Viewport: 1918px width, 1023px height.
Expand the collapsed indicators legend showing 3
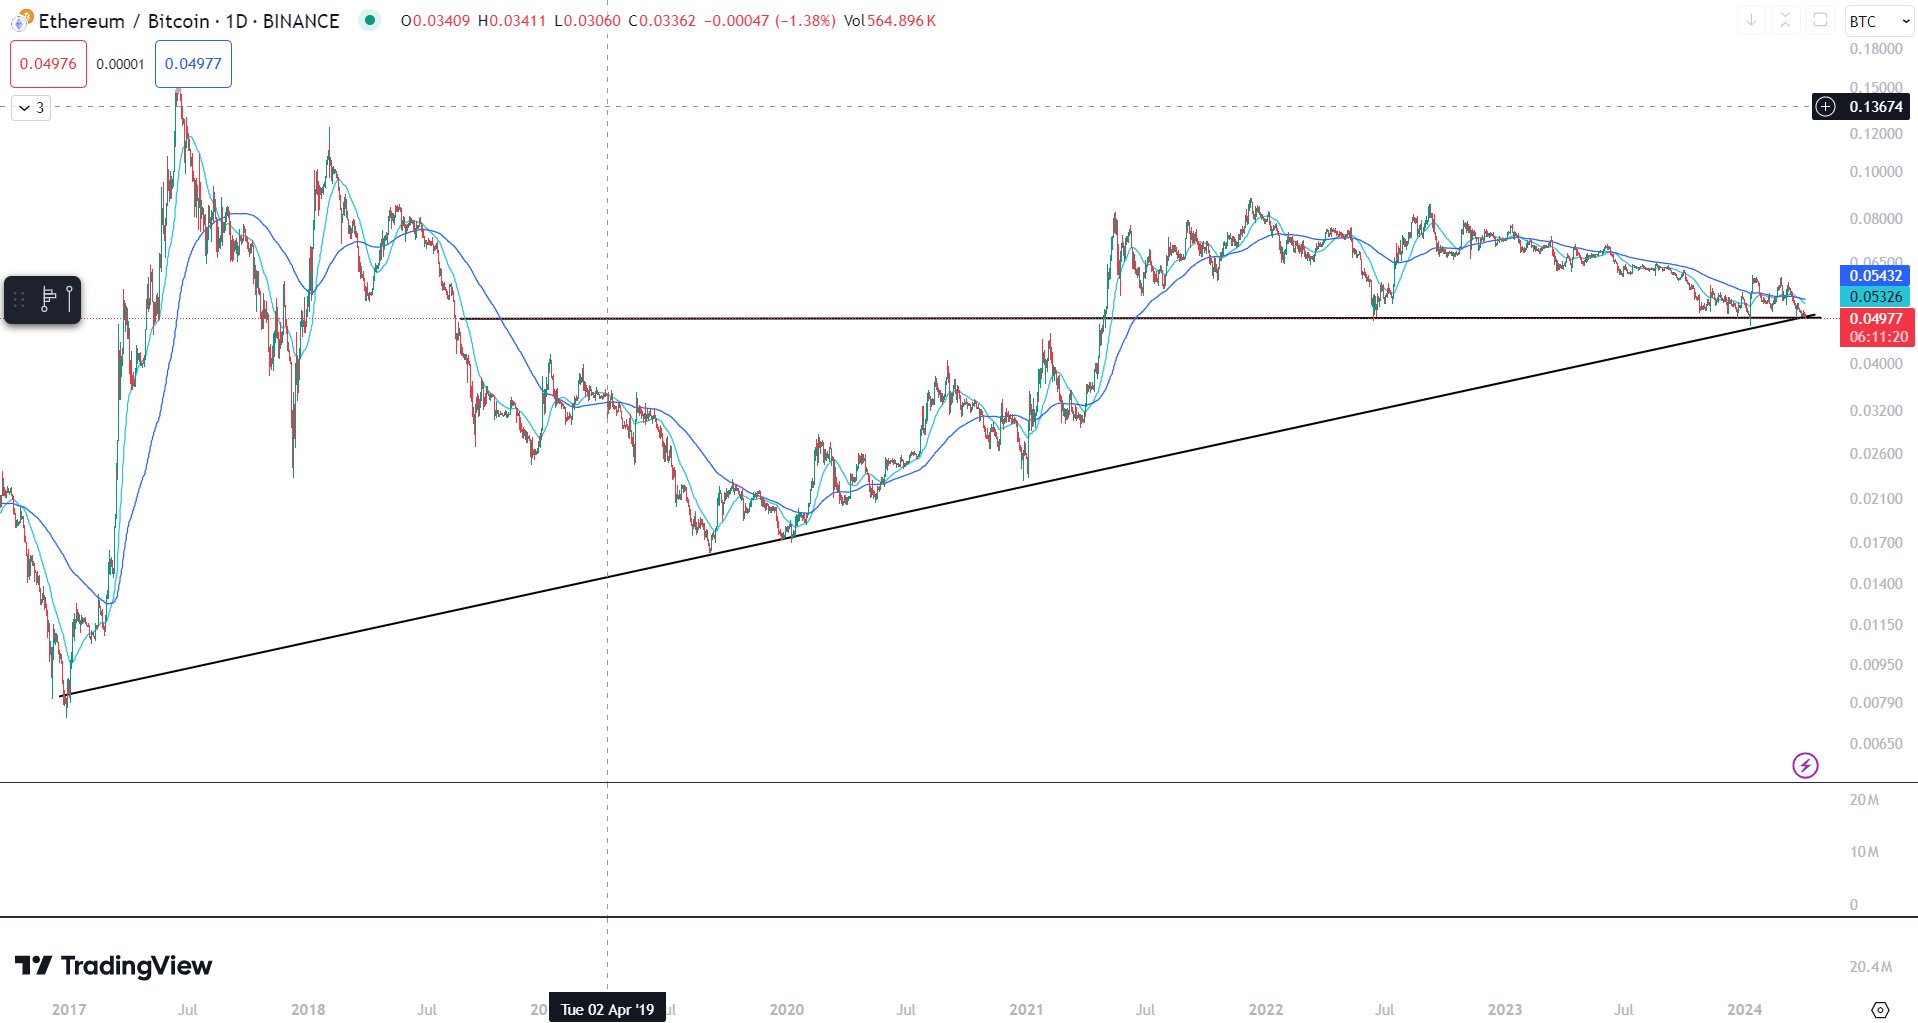31,108
